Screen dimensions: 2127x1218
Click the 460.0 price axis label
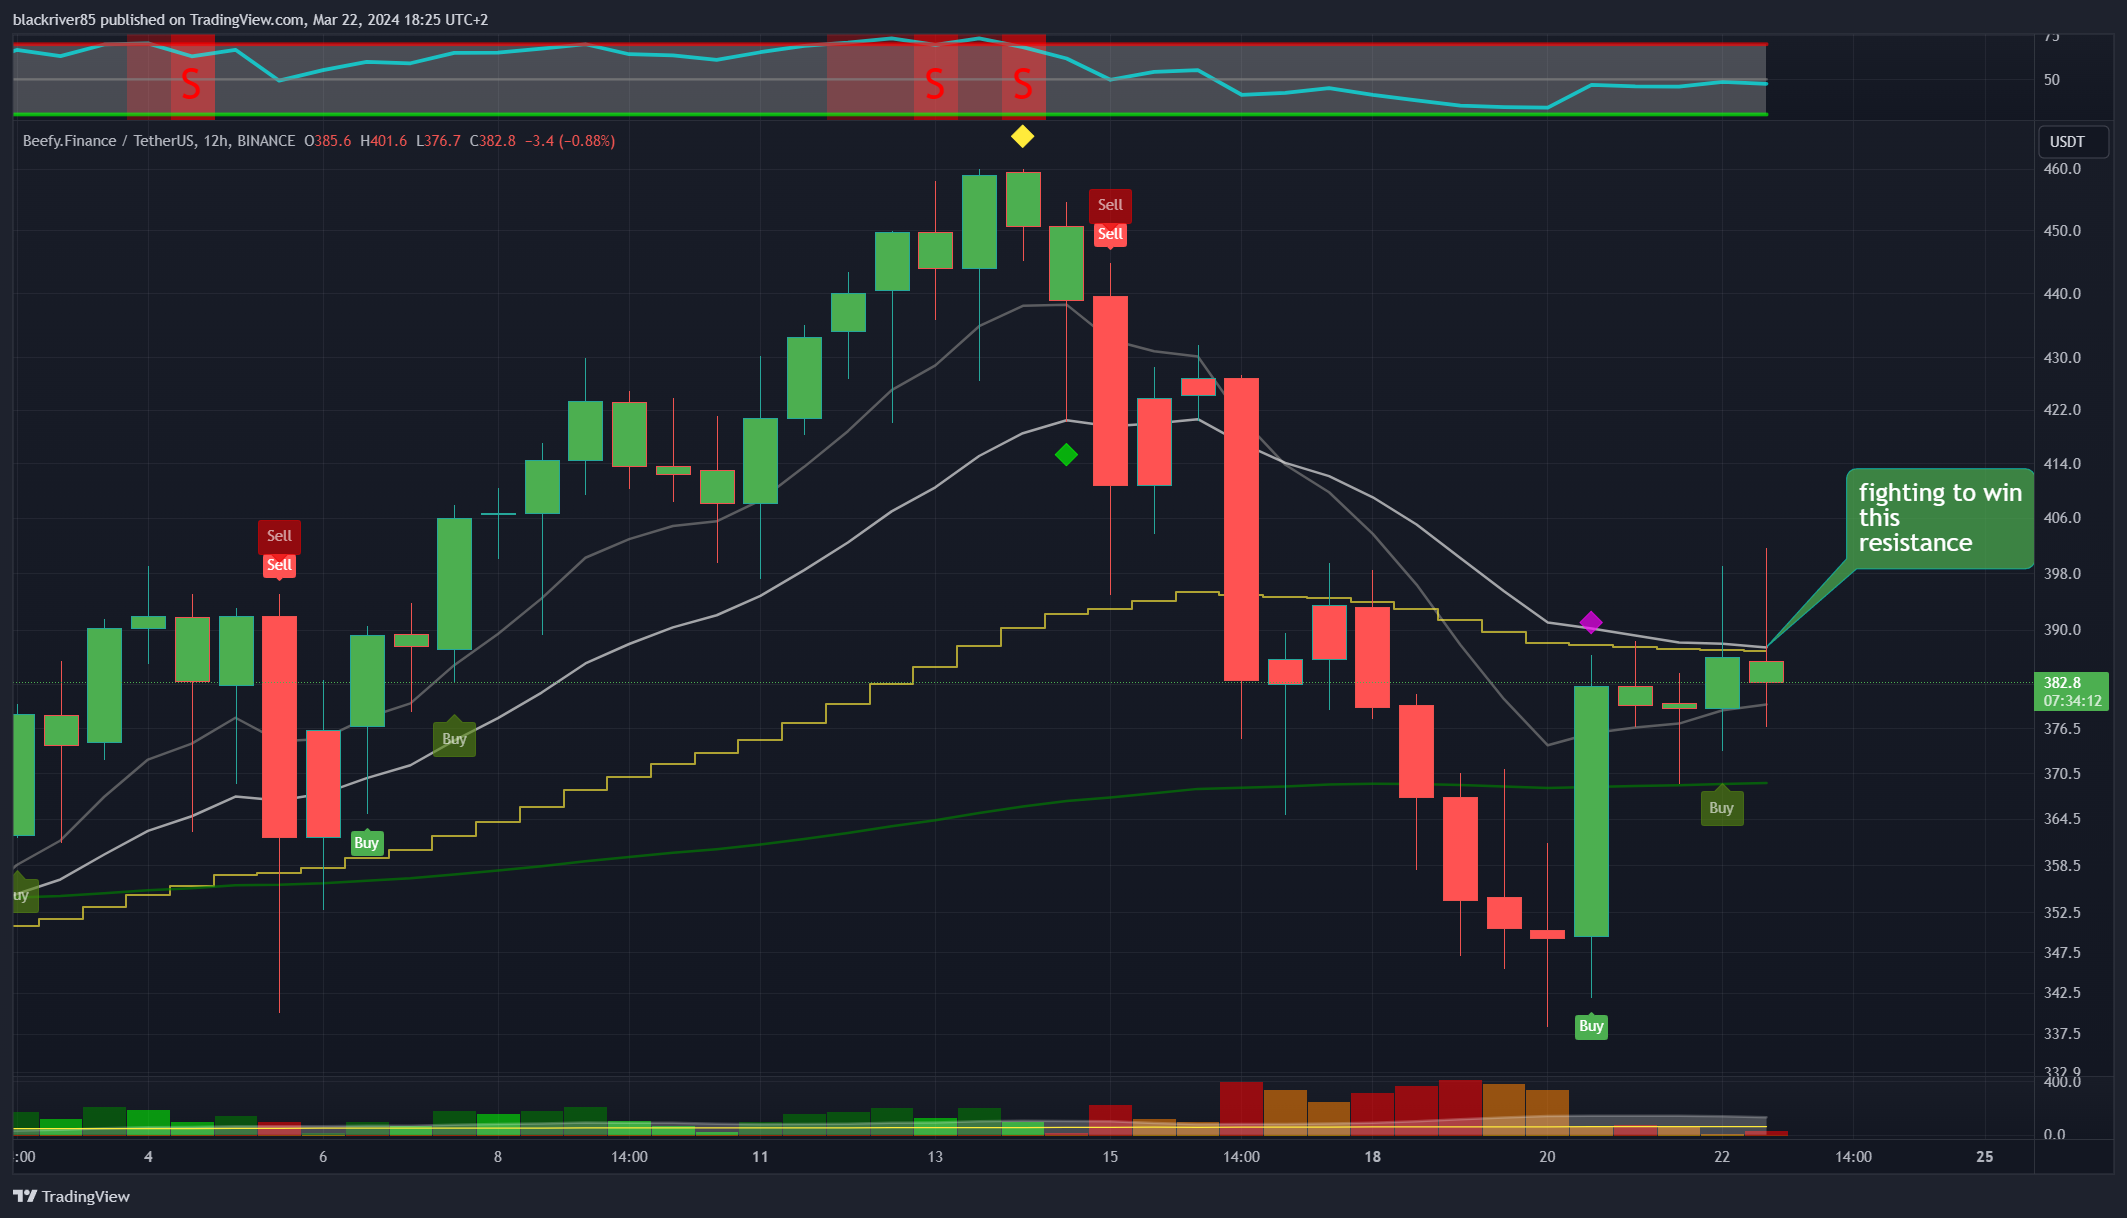(2062, 169)
